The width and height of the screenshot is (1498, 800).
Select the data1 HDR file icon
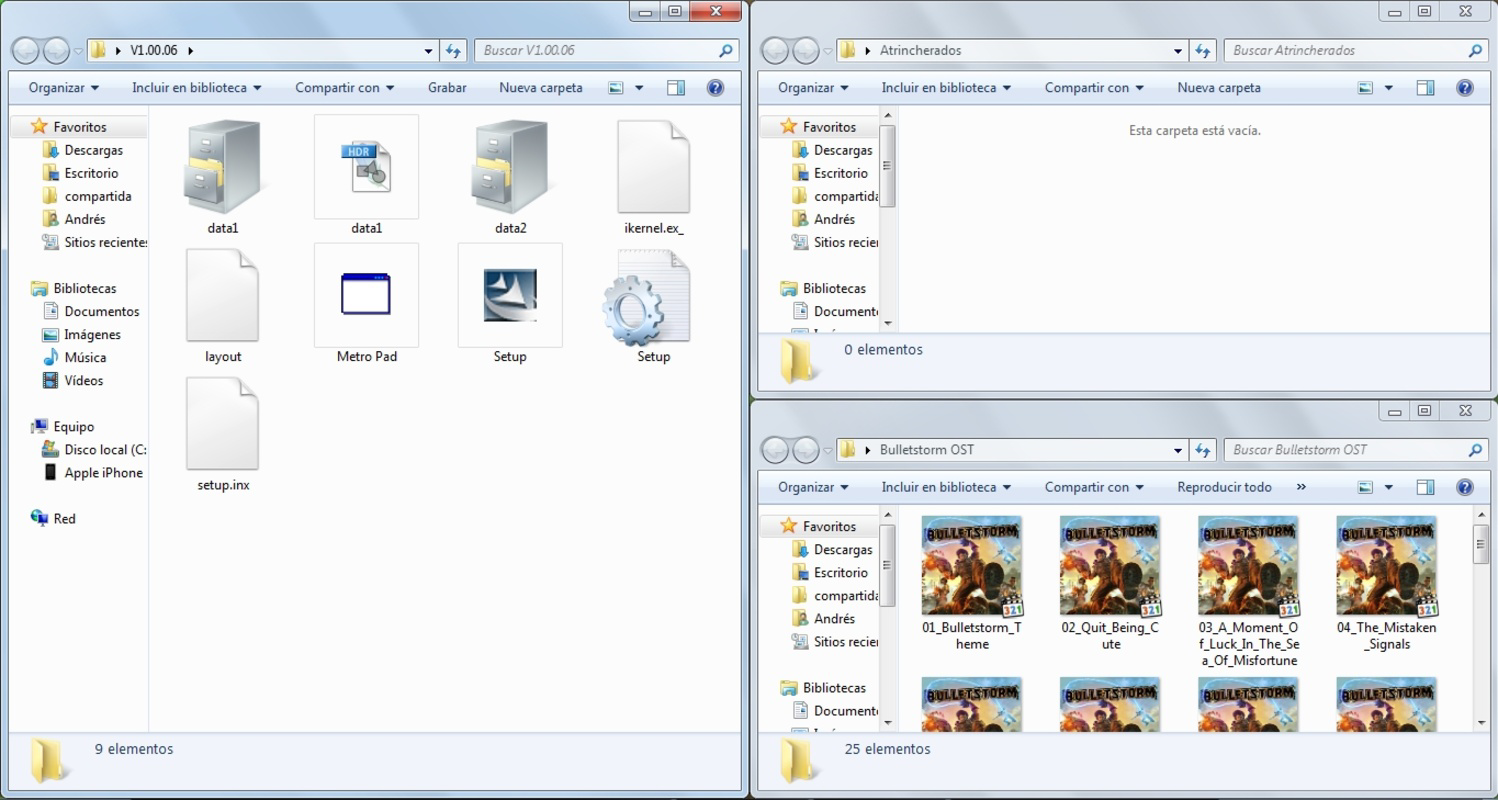coord(366,167)
